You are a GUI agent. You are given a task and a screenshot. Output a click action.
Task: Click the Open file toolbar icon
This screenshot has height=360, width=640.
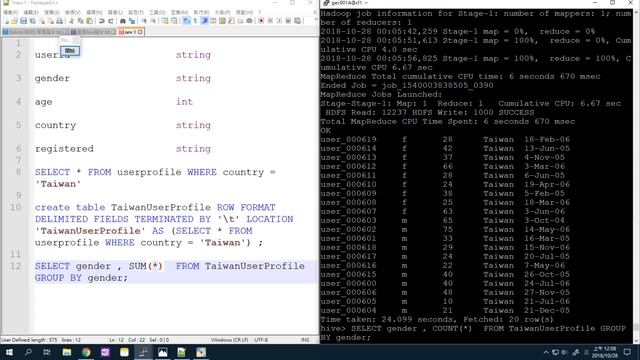point(14,21)
